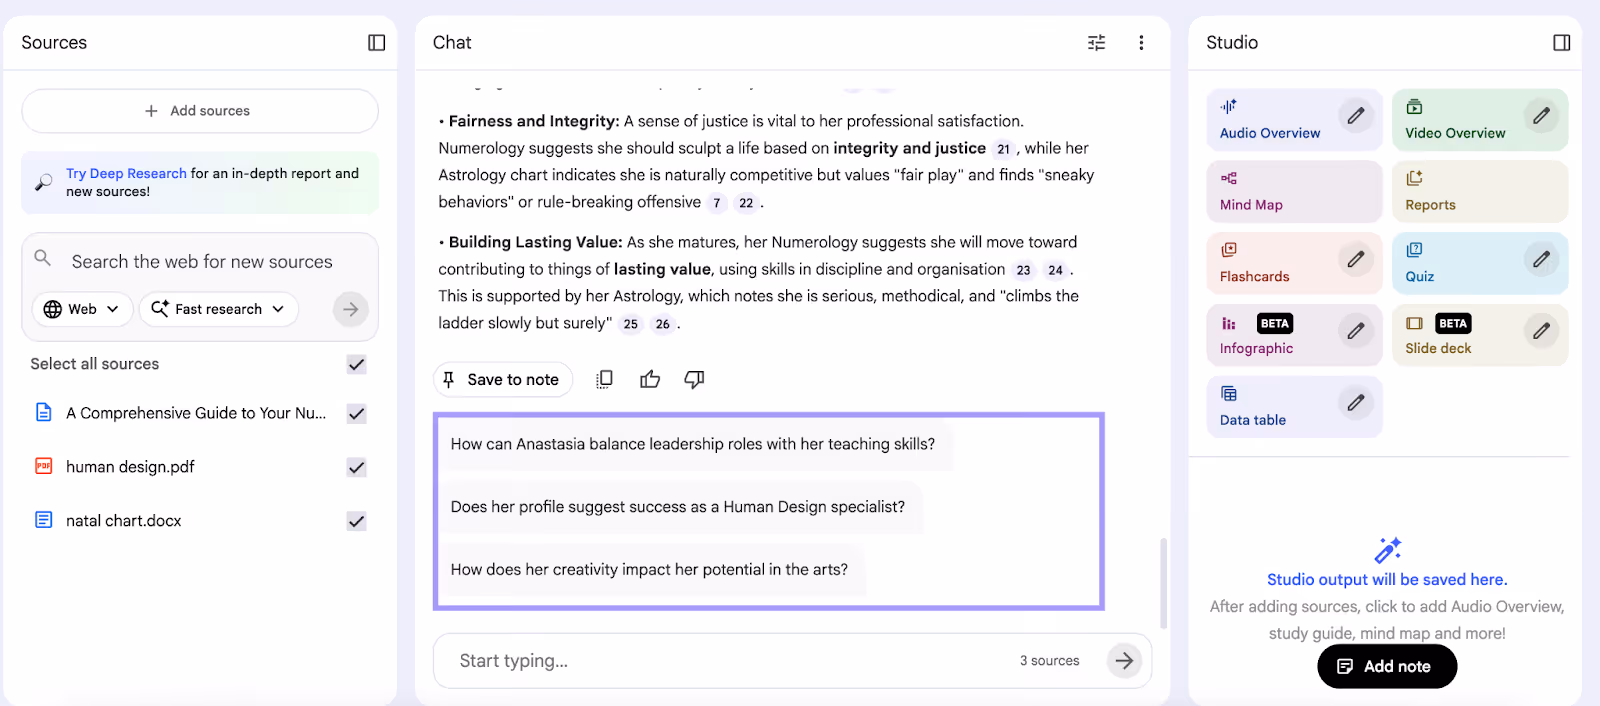
Task: Open the Reports tile
Action: point(1480,191)
